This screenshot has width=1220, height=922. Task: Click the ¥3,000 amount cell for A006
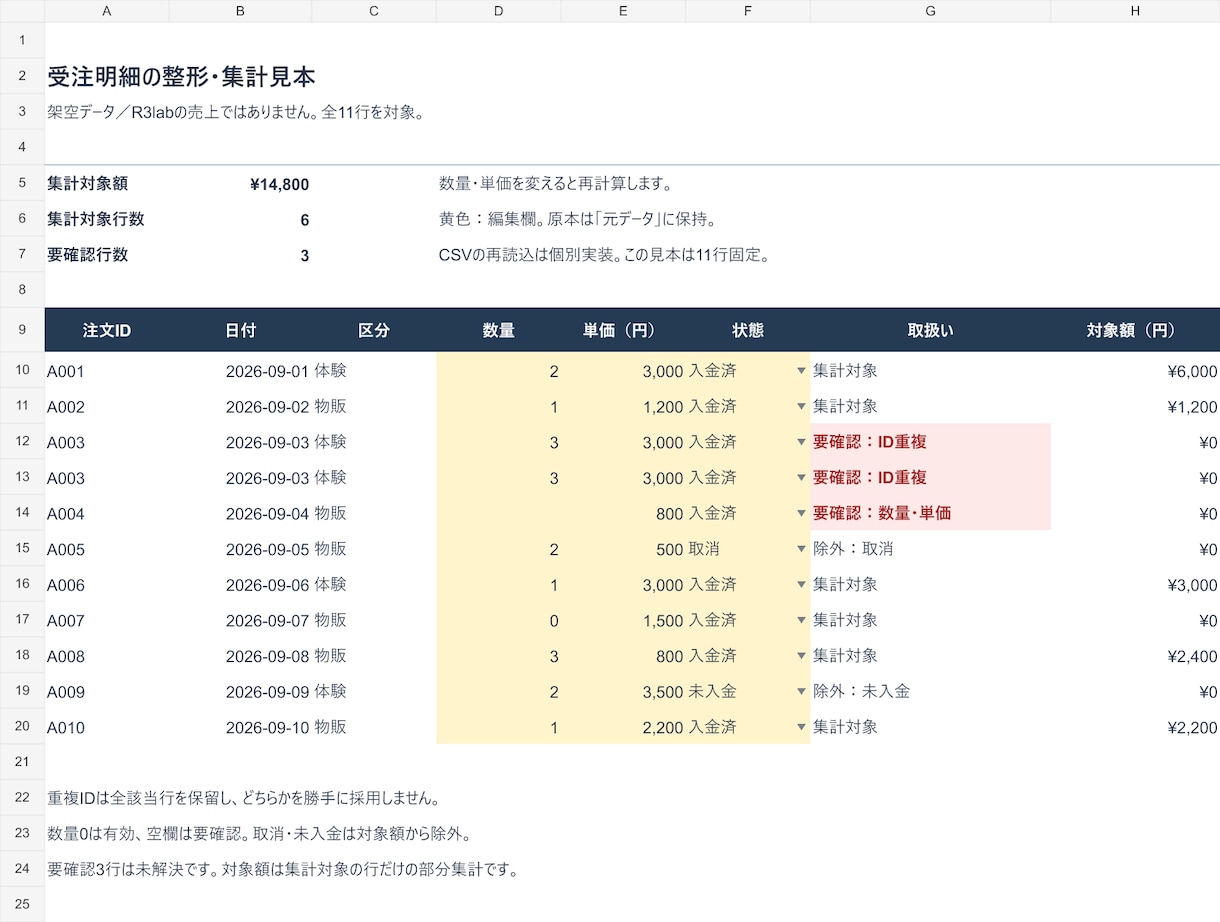(x=1135, y=585)
